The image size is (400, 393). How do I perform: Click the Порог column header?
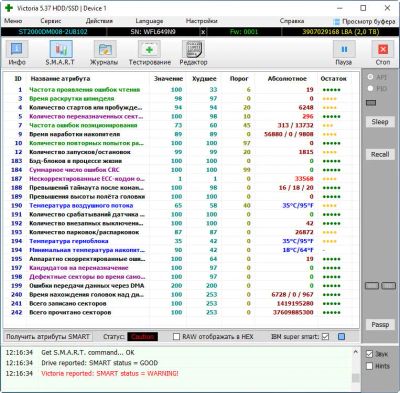[239, 79]
